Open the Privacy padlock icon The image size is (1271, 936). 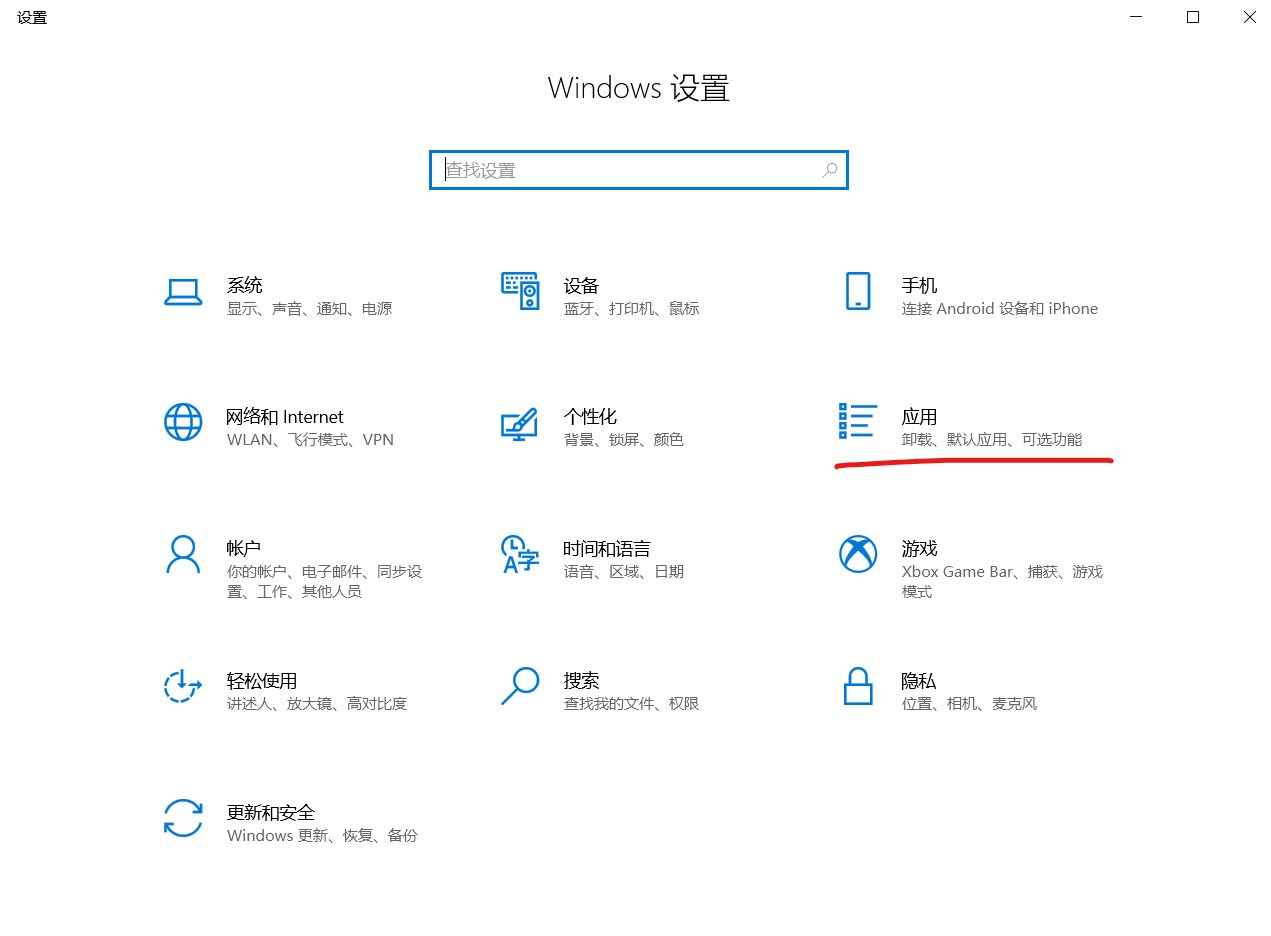coord(857,686)
